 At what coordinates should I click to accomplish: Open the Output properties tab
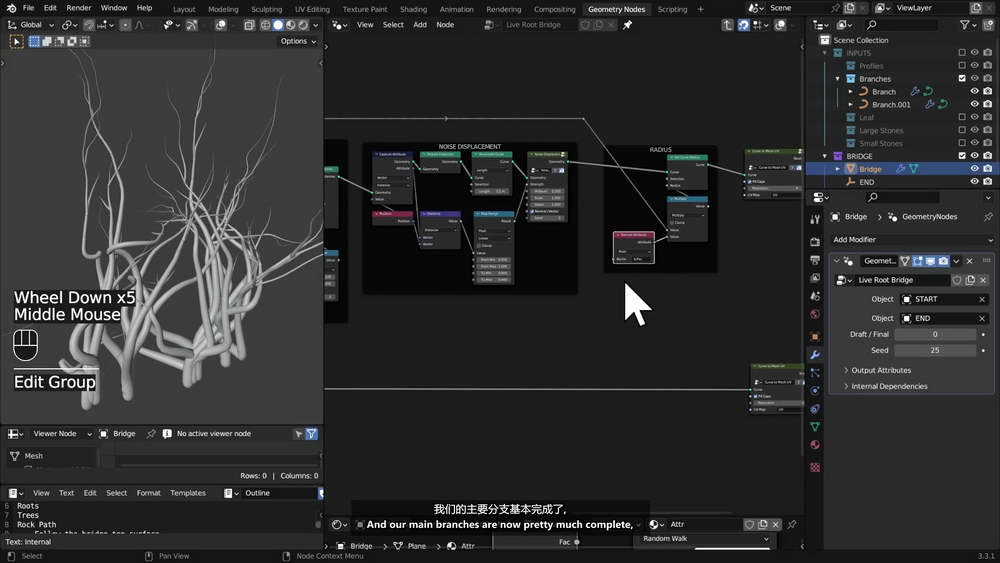pyautogui.click(x=814, y=260)
